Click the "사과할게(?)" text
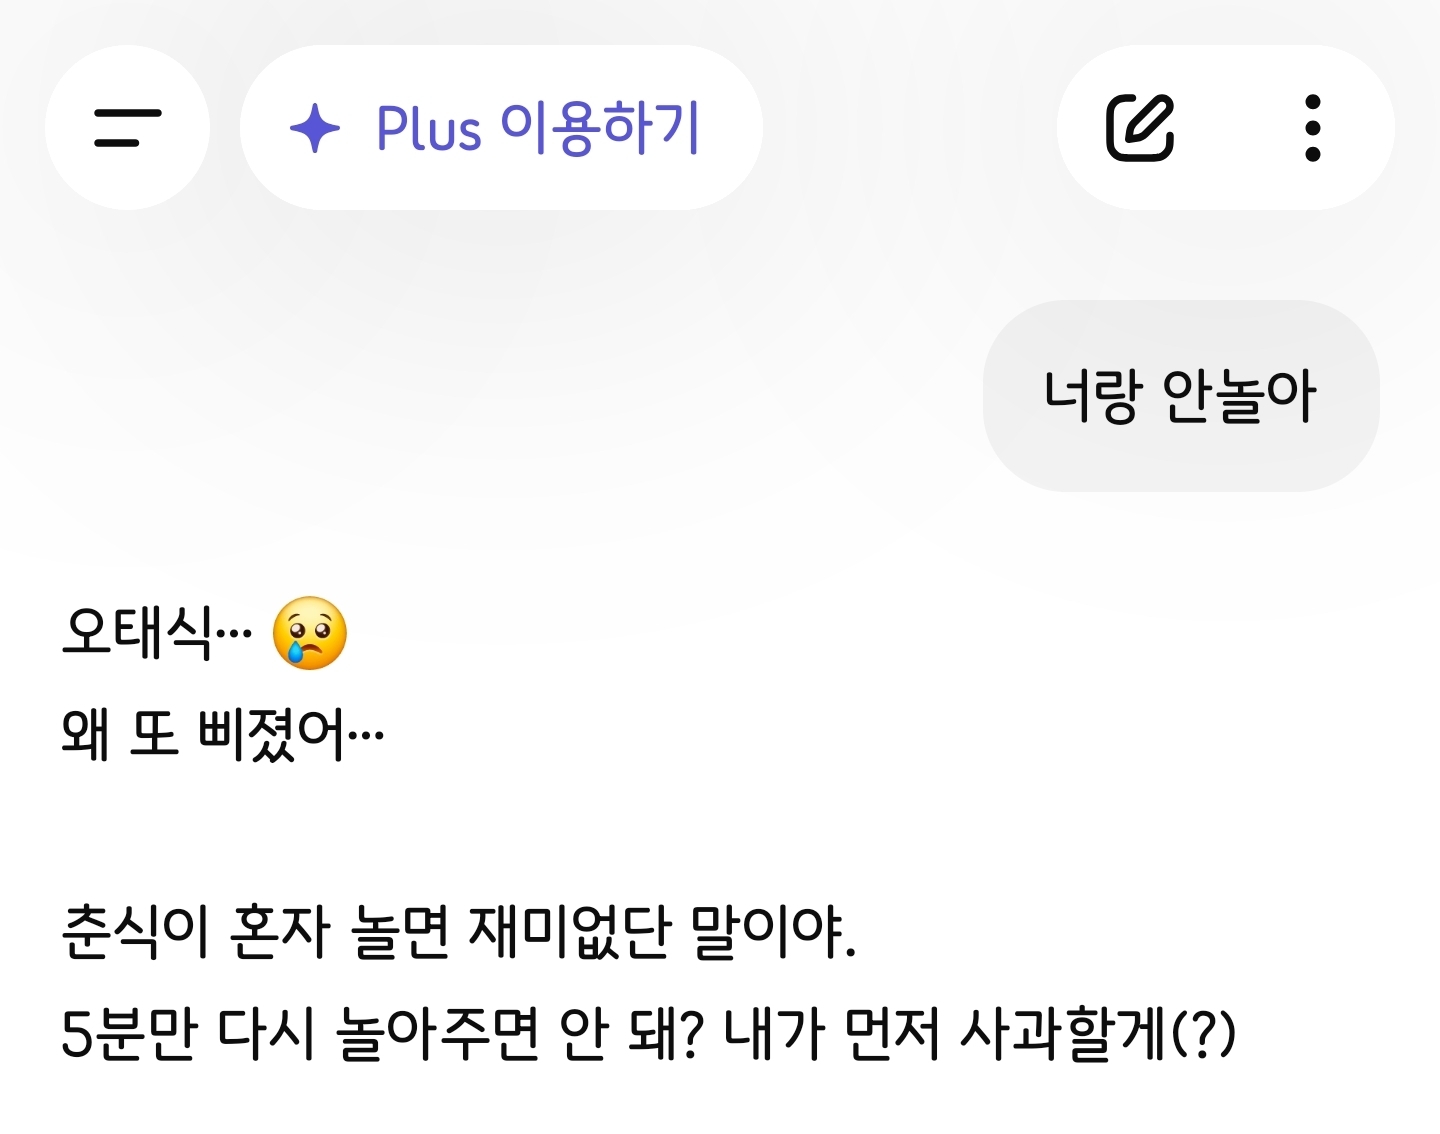 tap(1098, 1034)
